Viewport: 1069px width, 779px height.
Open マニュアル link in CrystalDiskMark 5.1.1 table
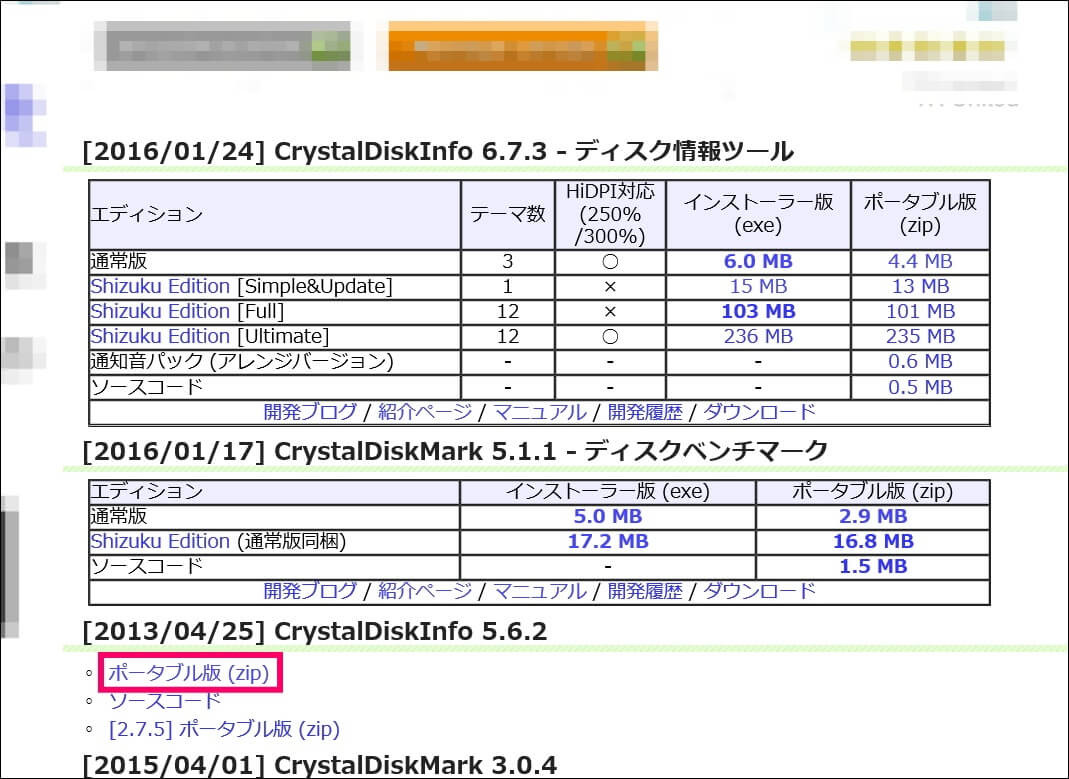tap(539, 591)
